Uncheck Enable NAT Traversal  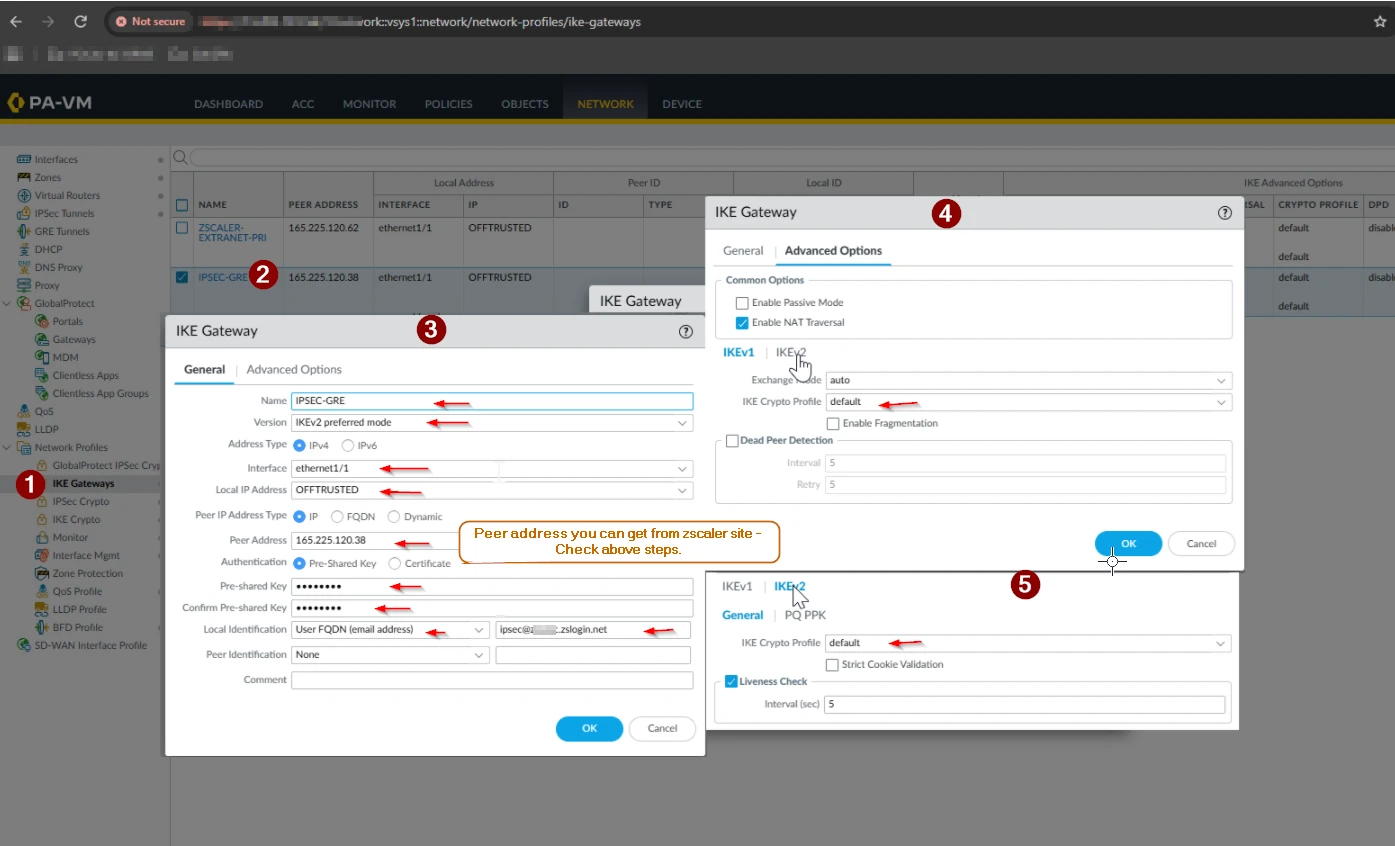click(x=742, y=323)
